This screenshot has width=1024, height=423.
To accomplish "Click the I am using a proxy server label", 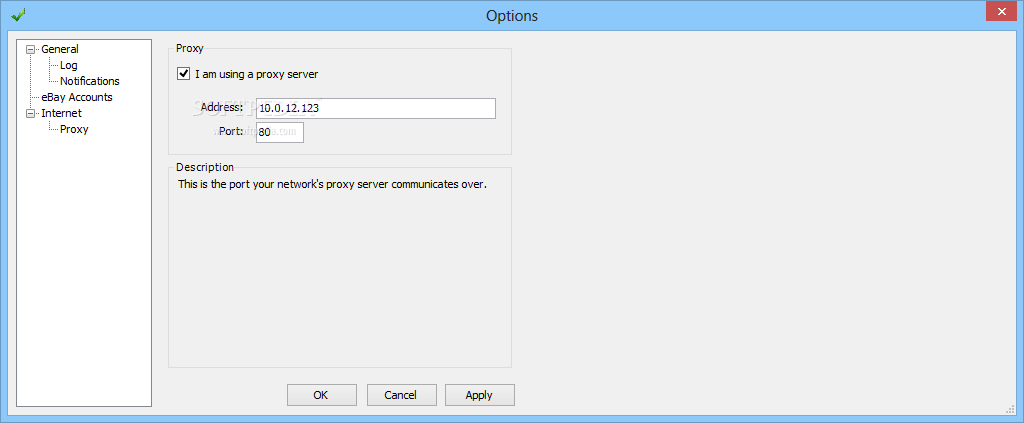I will coord(257,74).
